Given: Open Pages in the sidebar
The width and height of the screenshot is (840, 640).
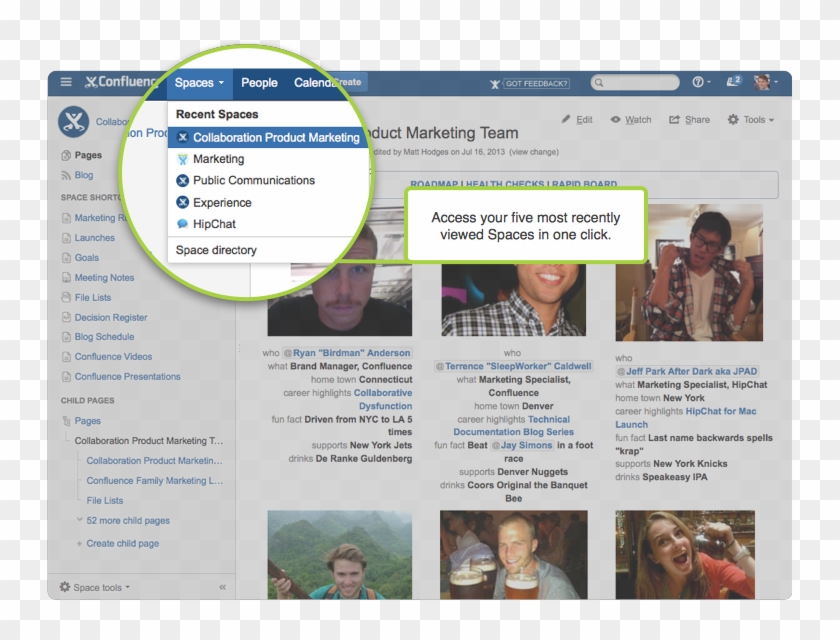Looking at the screenshot, I should [88, 155].
